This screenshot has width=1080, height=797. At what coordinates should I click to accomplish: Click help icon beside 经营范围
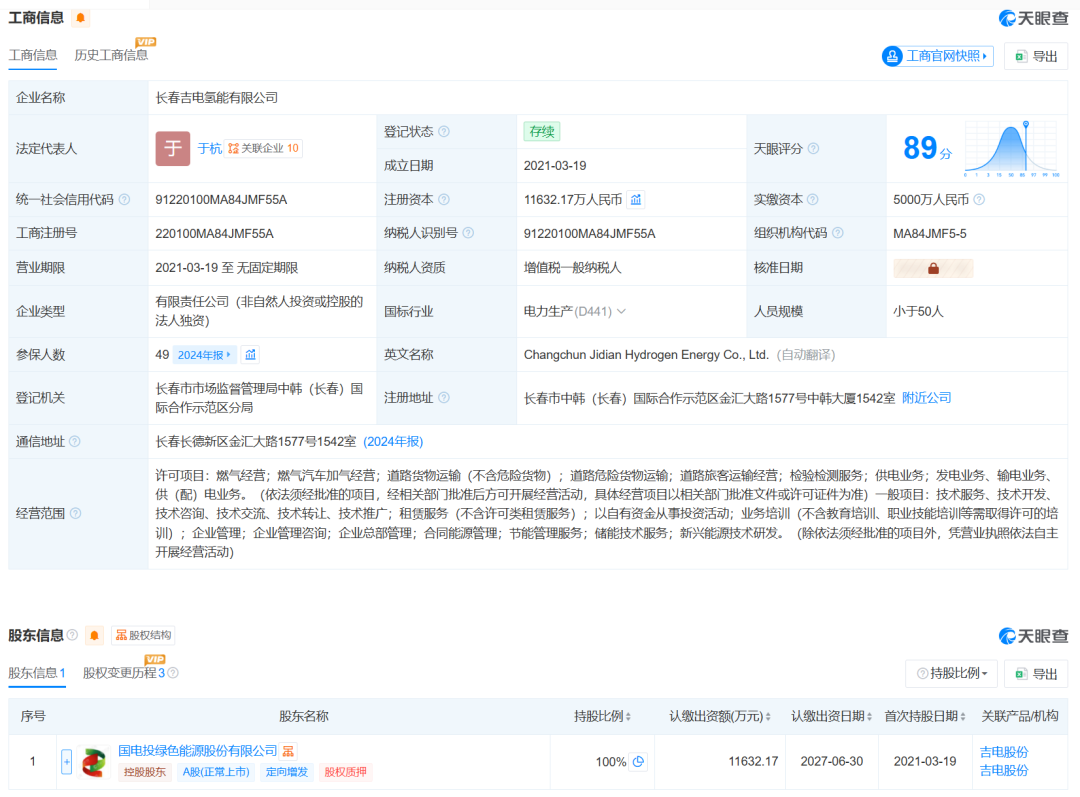(x=76, y=513)
